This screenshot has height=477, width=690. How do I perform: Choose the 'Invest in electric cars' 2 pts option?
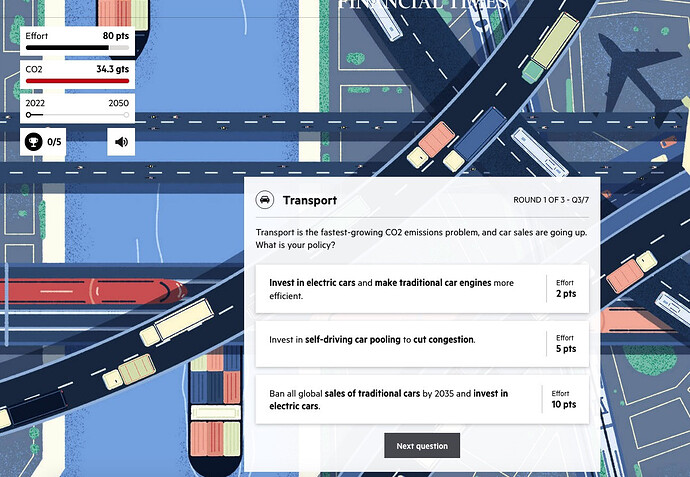point(422,289)
